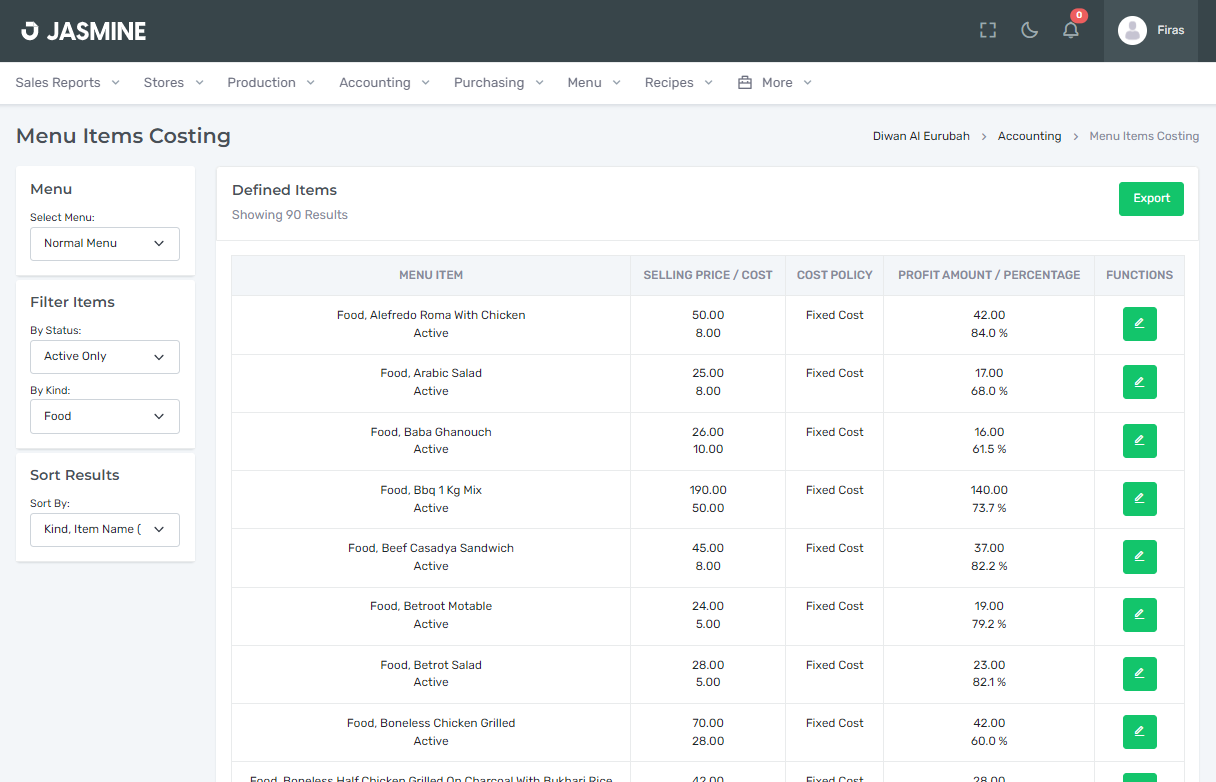Edit the Beef Casadya Sandwich costing
This screenshot has height=782, width=1216.
[x=1139, y=557]
